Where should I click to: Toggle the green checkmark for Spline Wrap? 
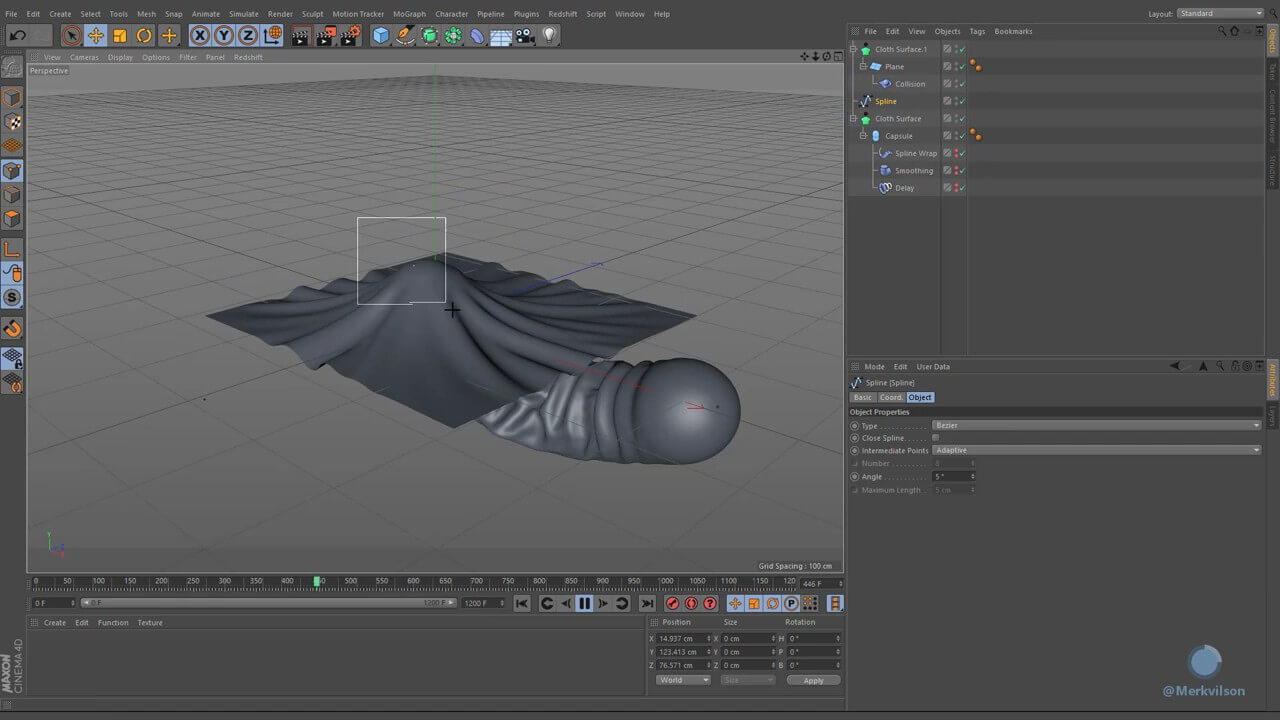(x=962, y=153)
